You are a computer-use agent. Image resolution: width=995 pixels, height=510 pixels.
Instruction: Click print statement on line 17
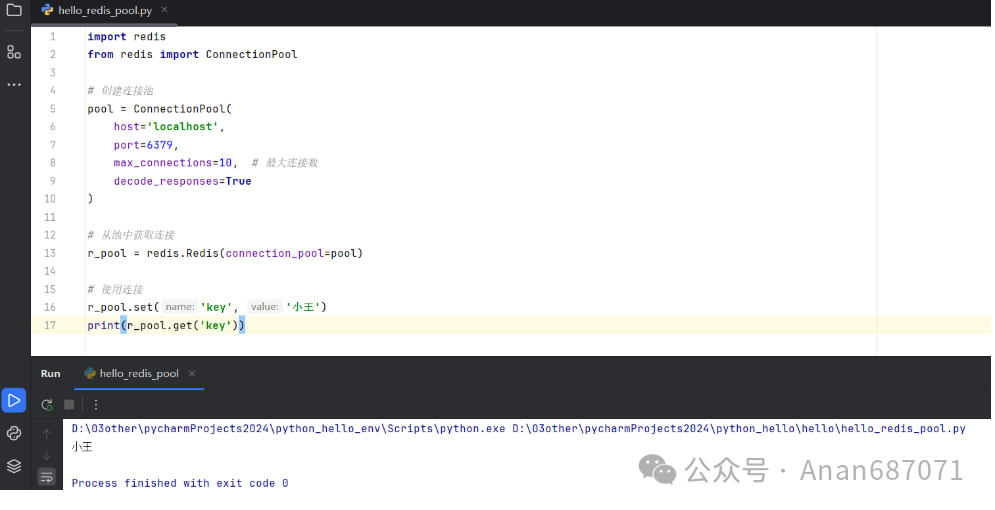pos(166,325)
